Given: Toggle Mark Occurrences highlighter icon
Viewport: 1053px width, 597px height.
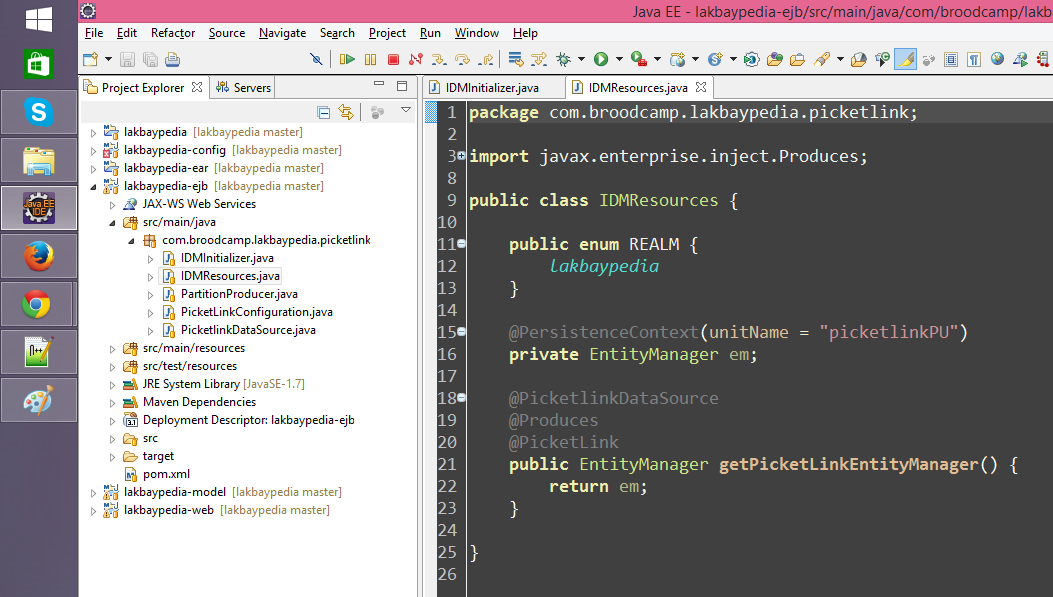Looking at the screenshot, I should coord(905,59).
